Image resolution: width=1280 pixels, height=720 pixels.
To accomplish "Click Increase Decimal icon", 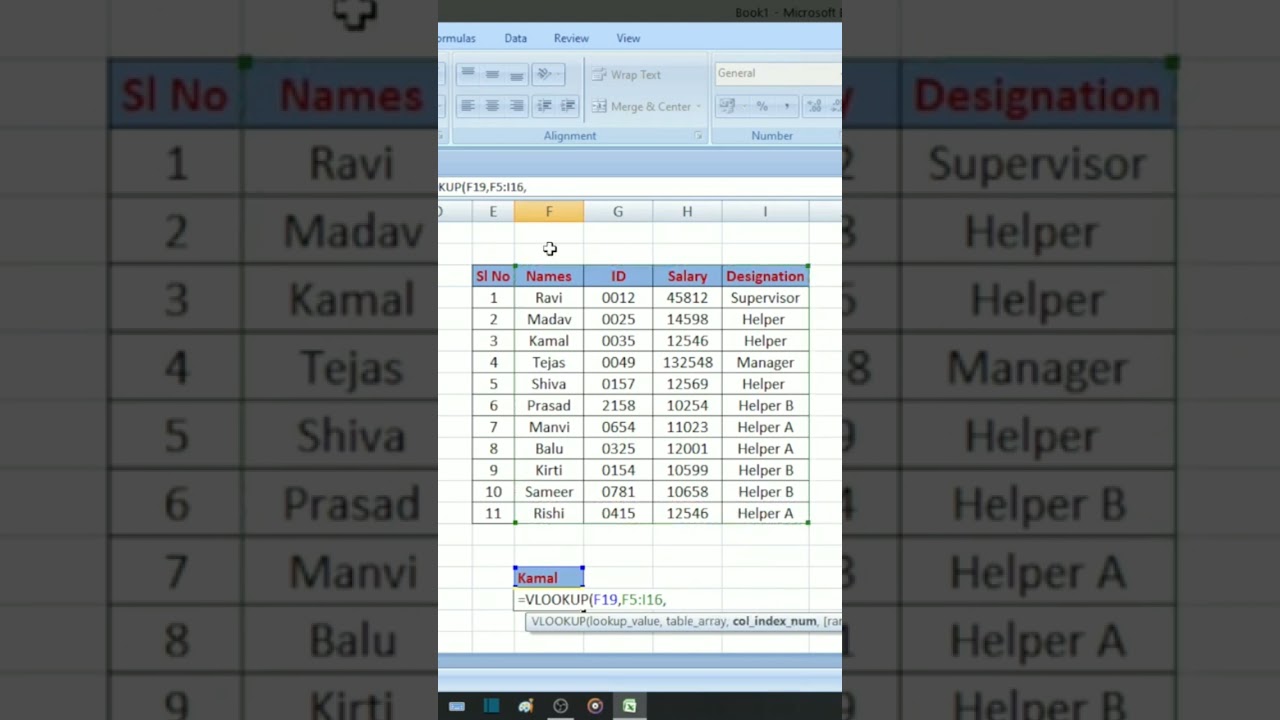I will tap(814, 106).
